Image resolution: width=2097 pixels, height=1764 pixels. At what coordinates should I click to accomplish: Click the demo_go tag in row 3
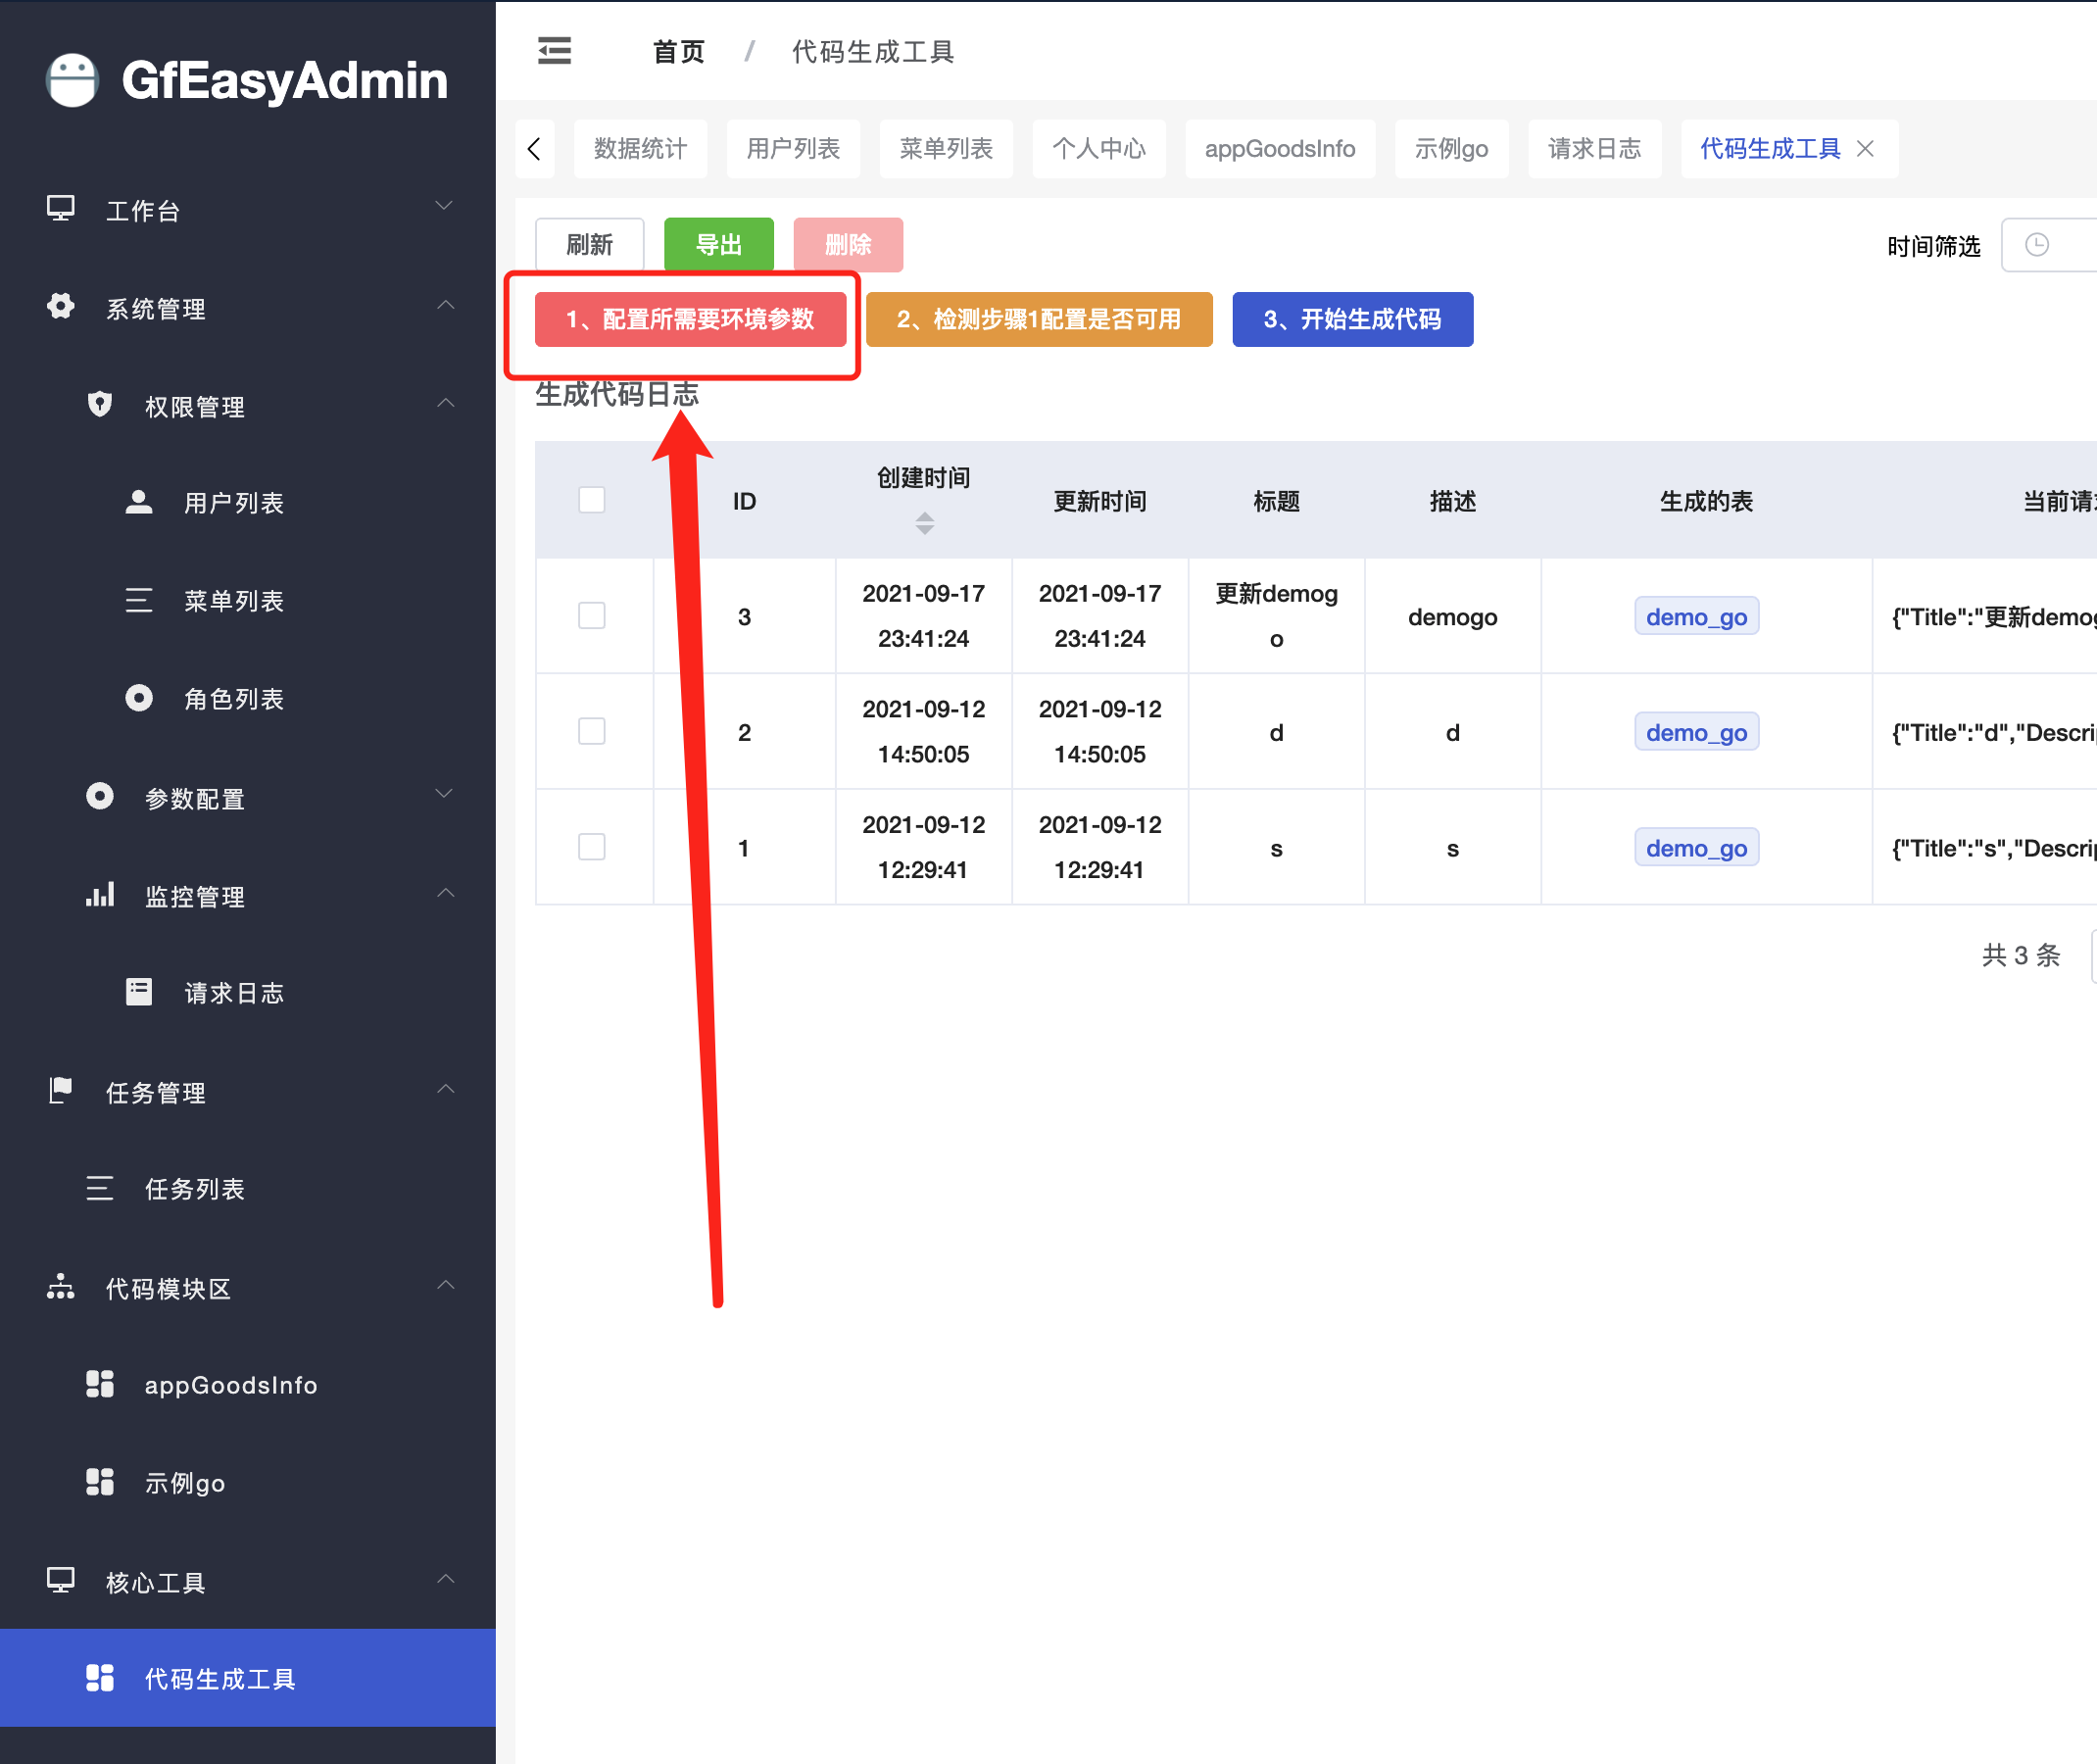(x=1697, y=617)
